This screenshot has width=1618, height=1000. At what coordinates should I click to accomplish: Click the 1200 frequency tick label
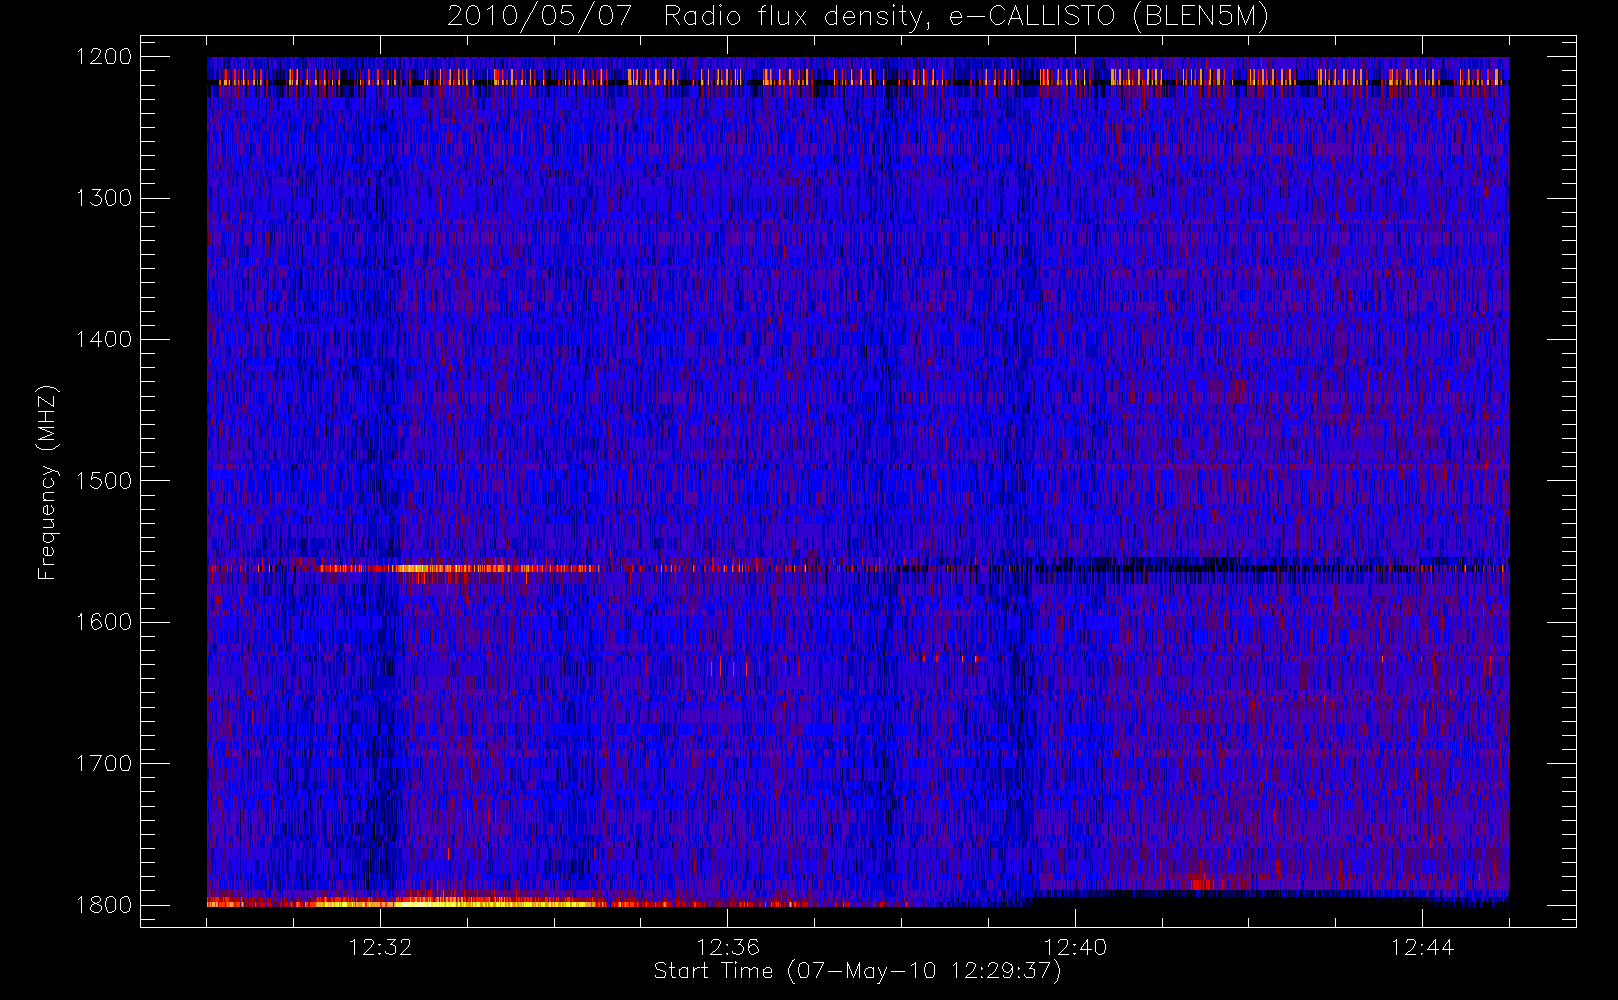[x=103, y=57]
